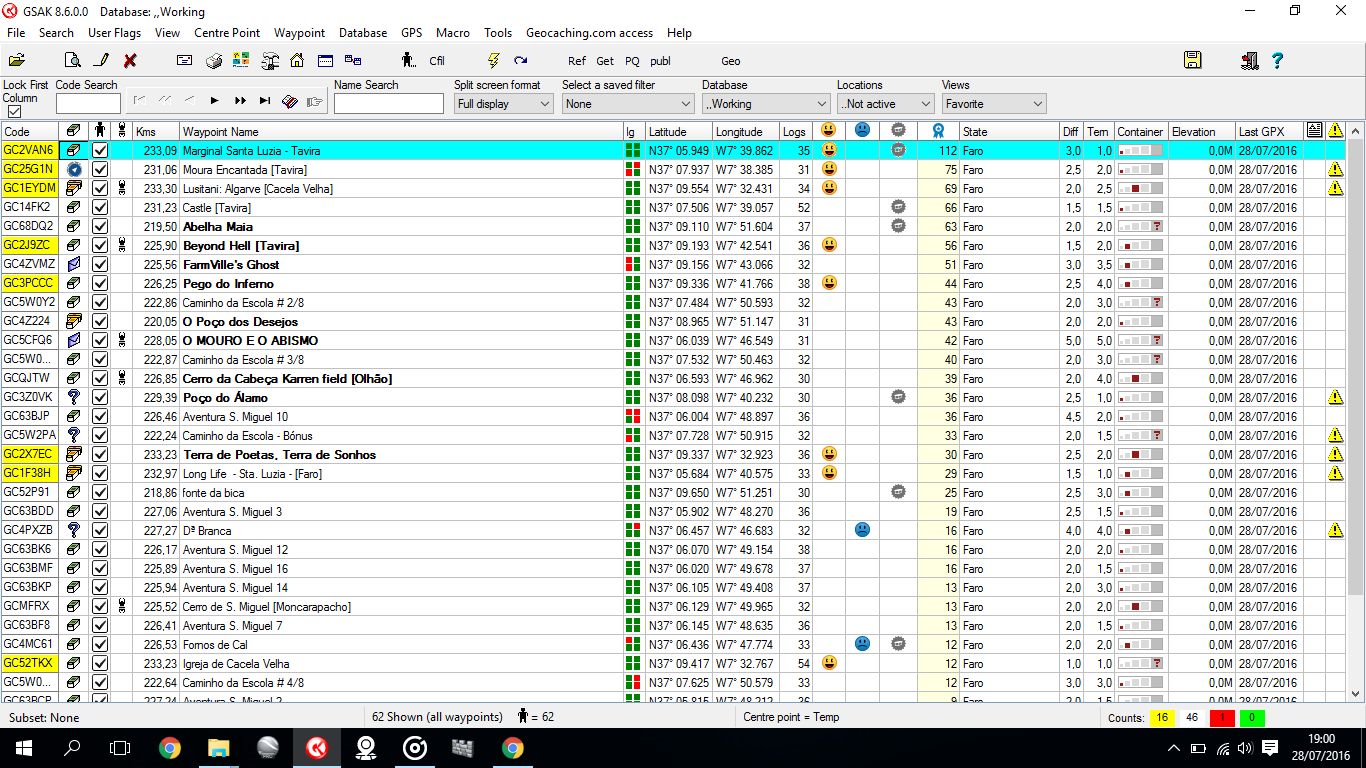Click the printer toolbar icon
Viewport: 1366px width, 768px height.
click(x=213, y=61)
